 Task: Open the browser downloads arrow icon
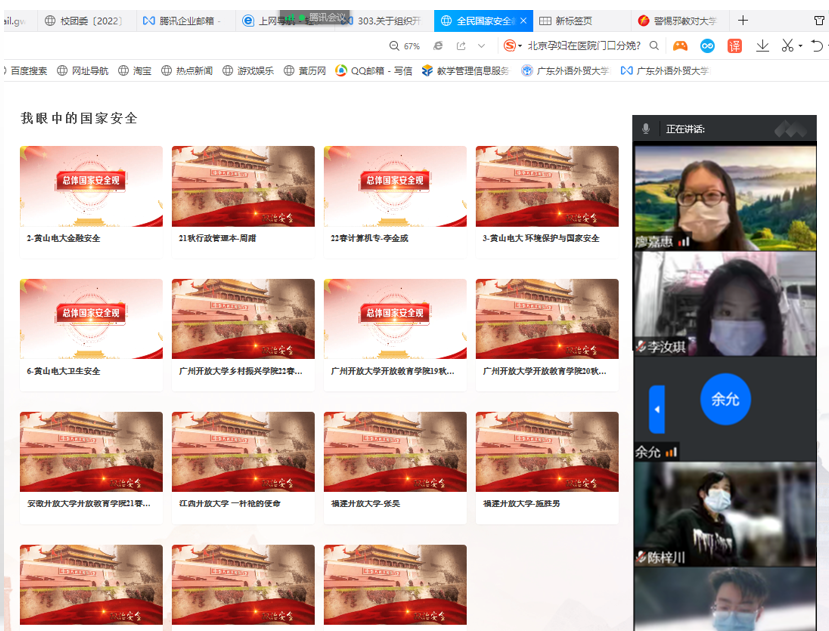tap(762, 46)
